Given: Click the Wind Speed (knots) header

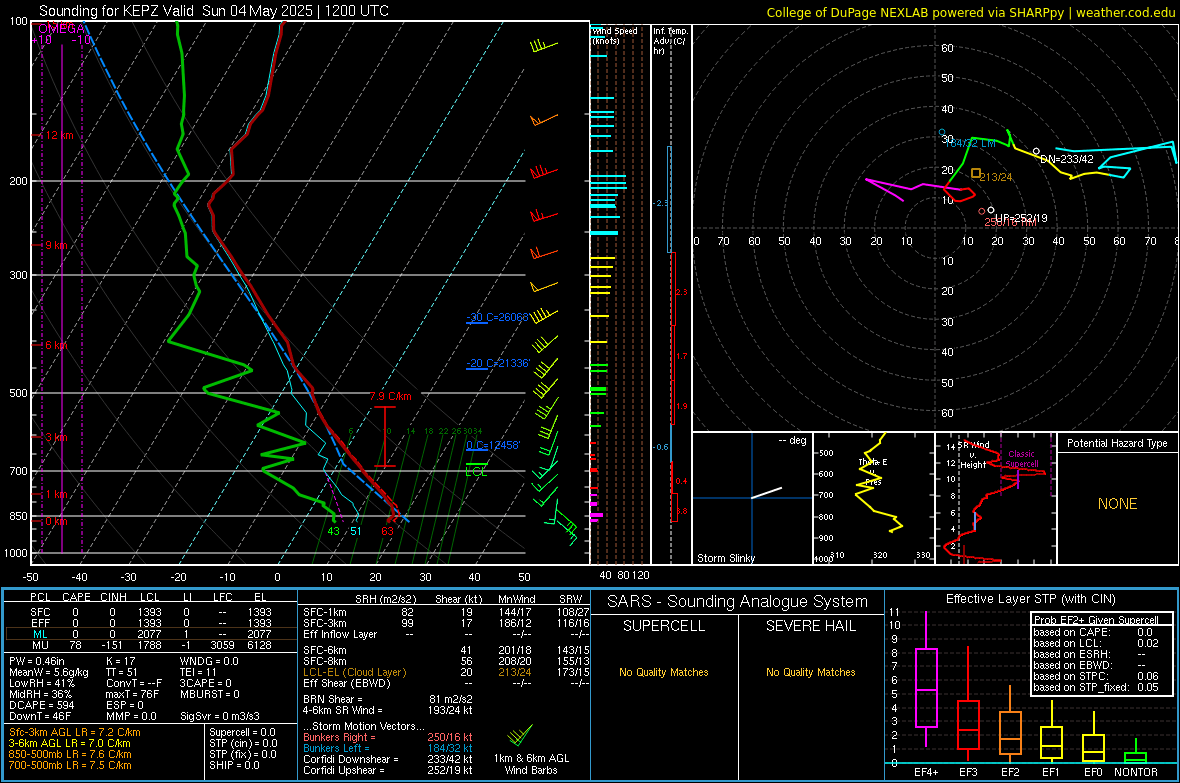Looking at the screenshot, I should click(x=614, y=35).
